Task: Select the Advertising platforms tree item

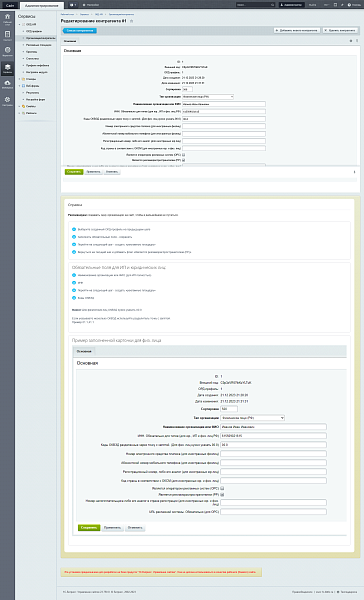Action: pyautogui.click(x=38, y=45)
